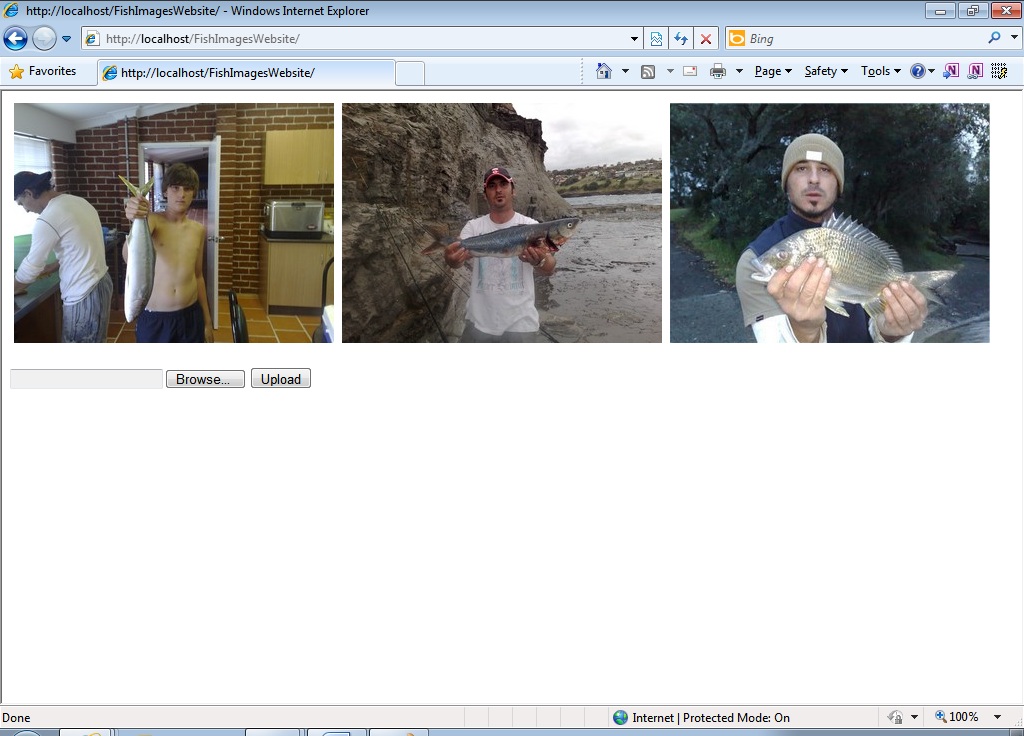Expand the zoom level dropdown arrow

click(x=997, y=717)
